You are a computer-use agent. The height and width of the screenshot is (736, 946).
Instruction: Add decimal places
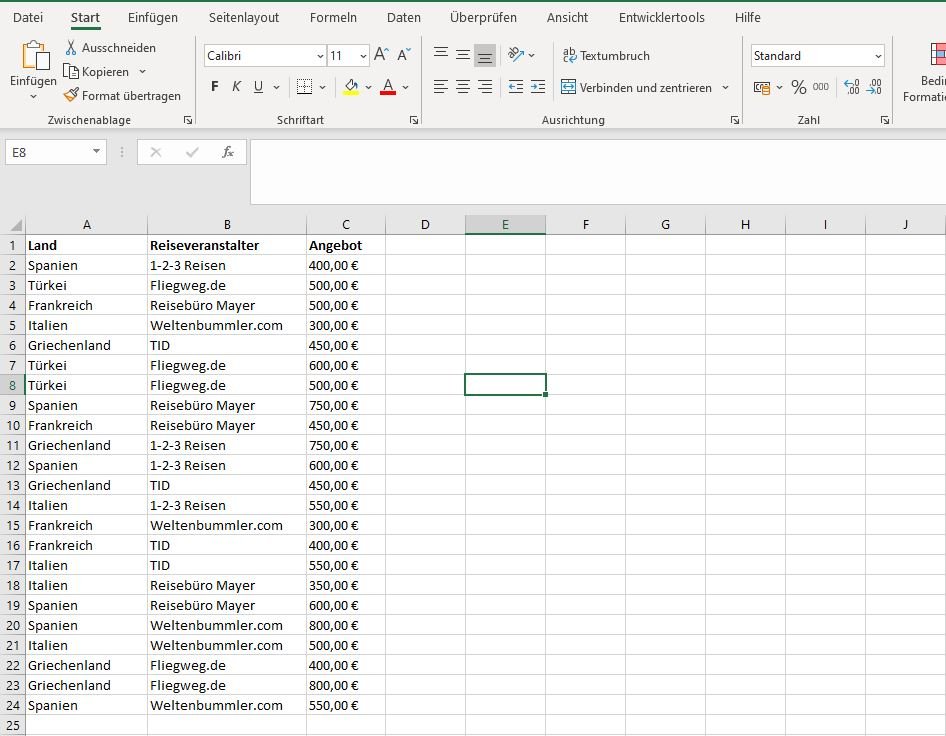click(852, 87)
